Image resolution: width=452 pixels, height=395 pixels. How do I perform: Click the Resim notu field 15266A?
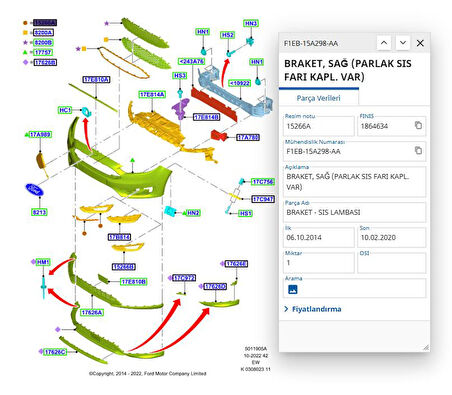(x=319, y=126)
